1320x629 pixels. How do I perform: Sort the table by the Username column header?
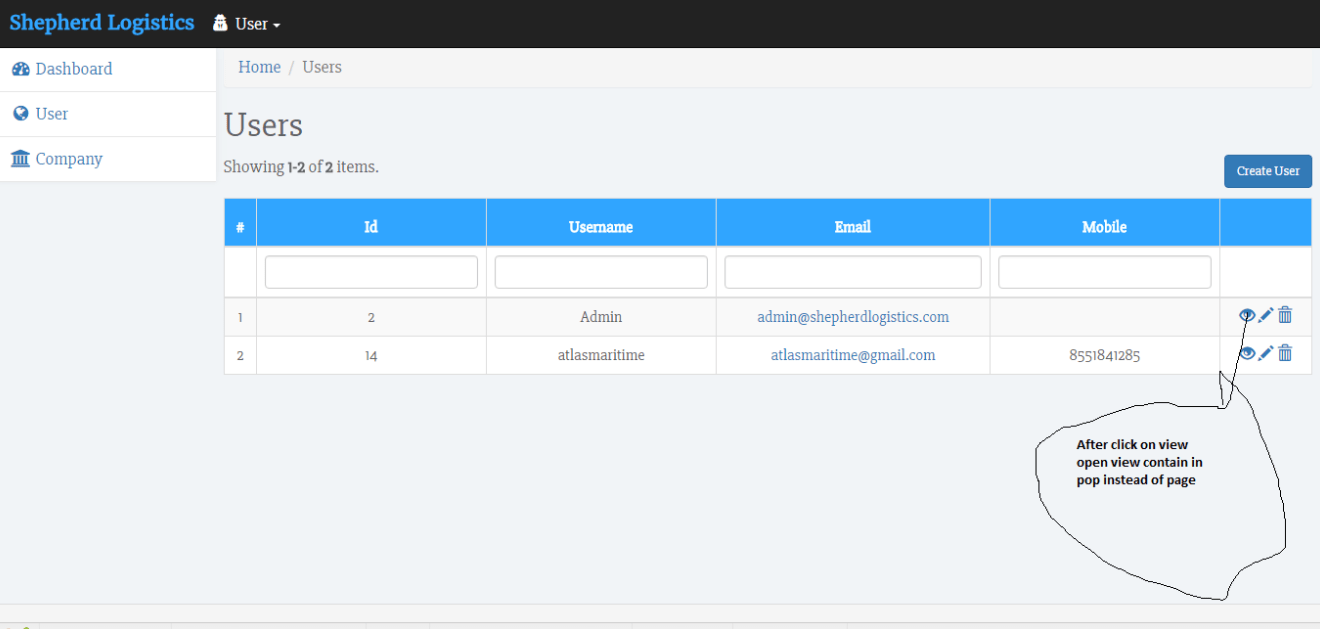[600, 226]
